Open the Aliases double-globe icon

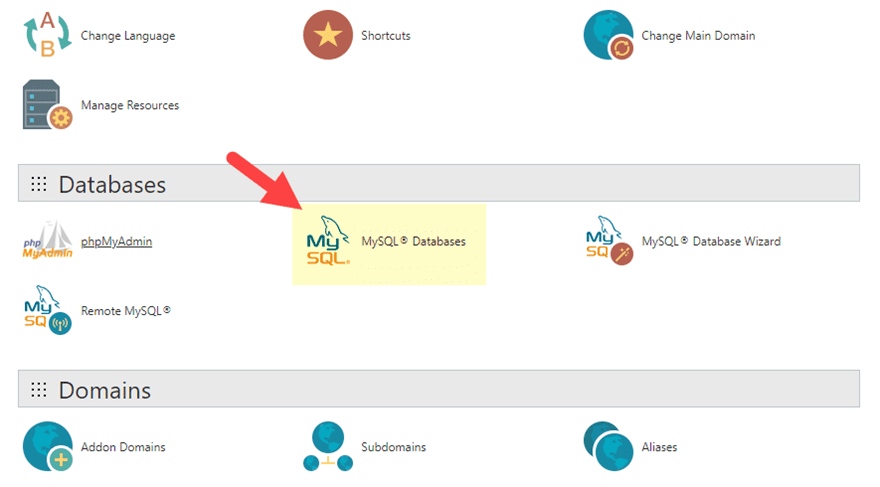[x=608, y=447]
